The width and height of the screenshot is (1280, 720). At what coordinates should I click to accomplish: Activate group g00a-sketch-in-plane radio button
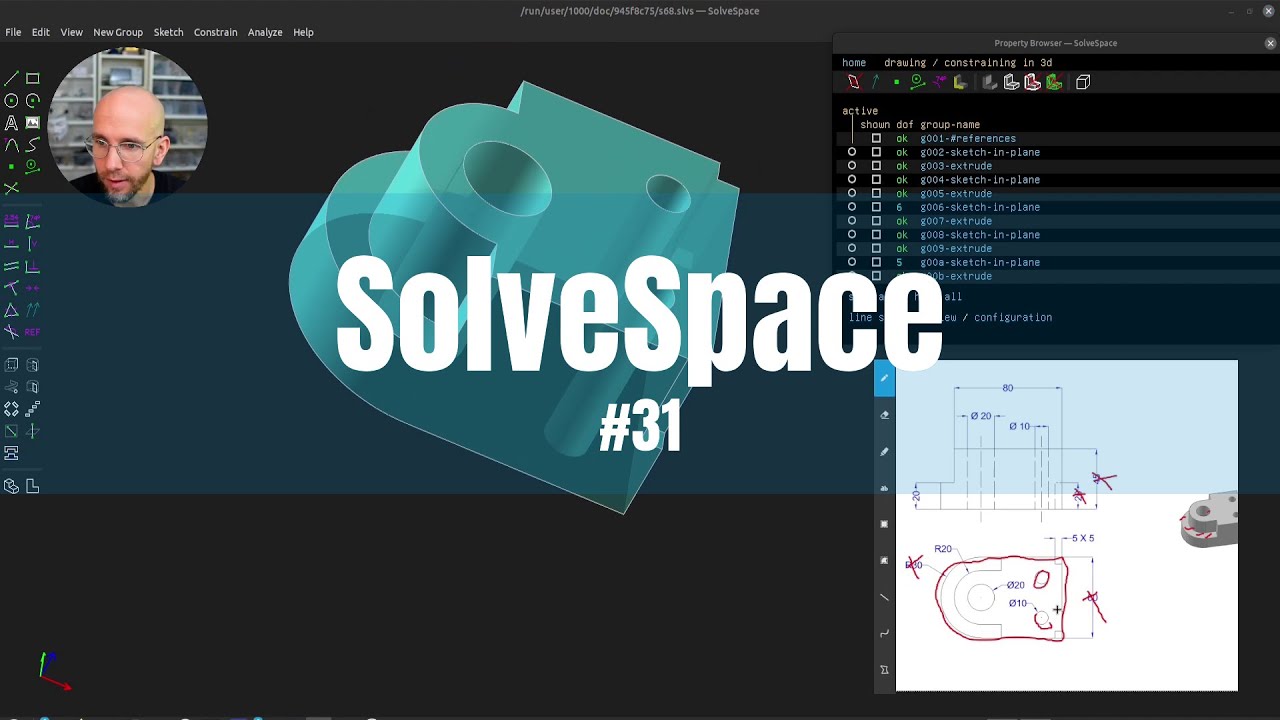852,262
